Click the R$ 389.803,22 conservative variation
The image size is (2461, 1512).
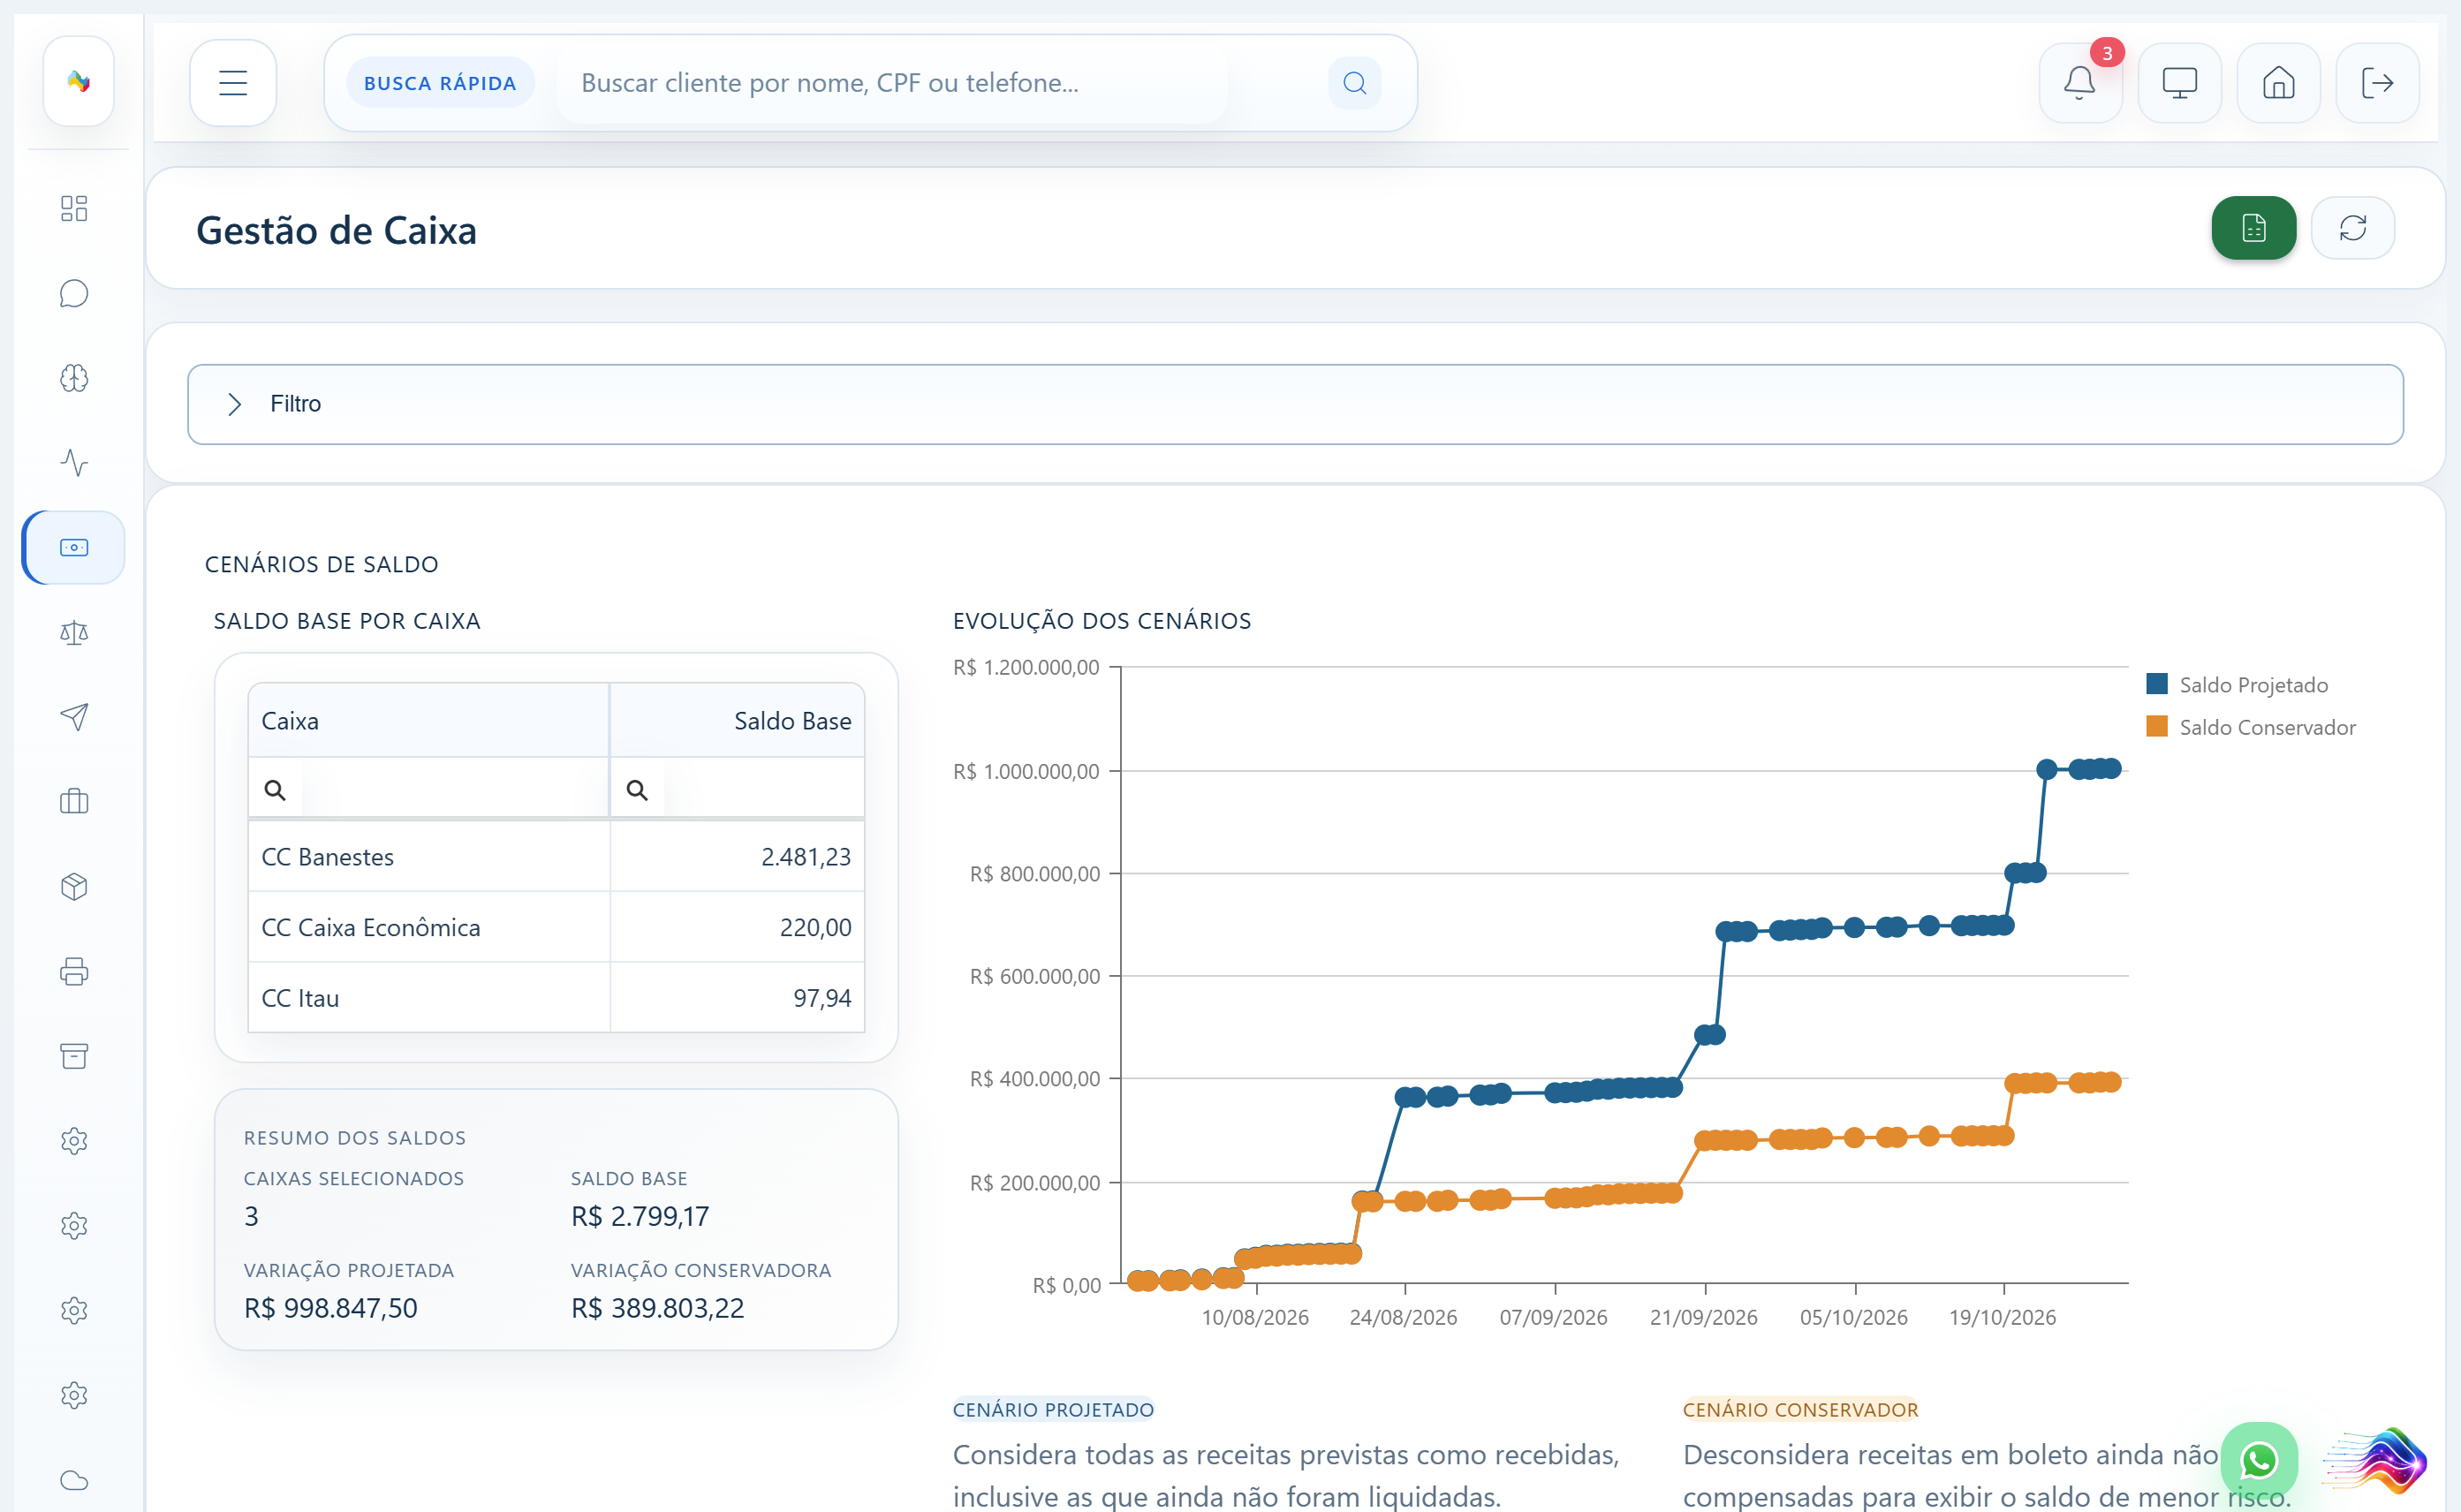click(x=658, y=1308)
